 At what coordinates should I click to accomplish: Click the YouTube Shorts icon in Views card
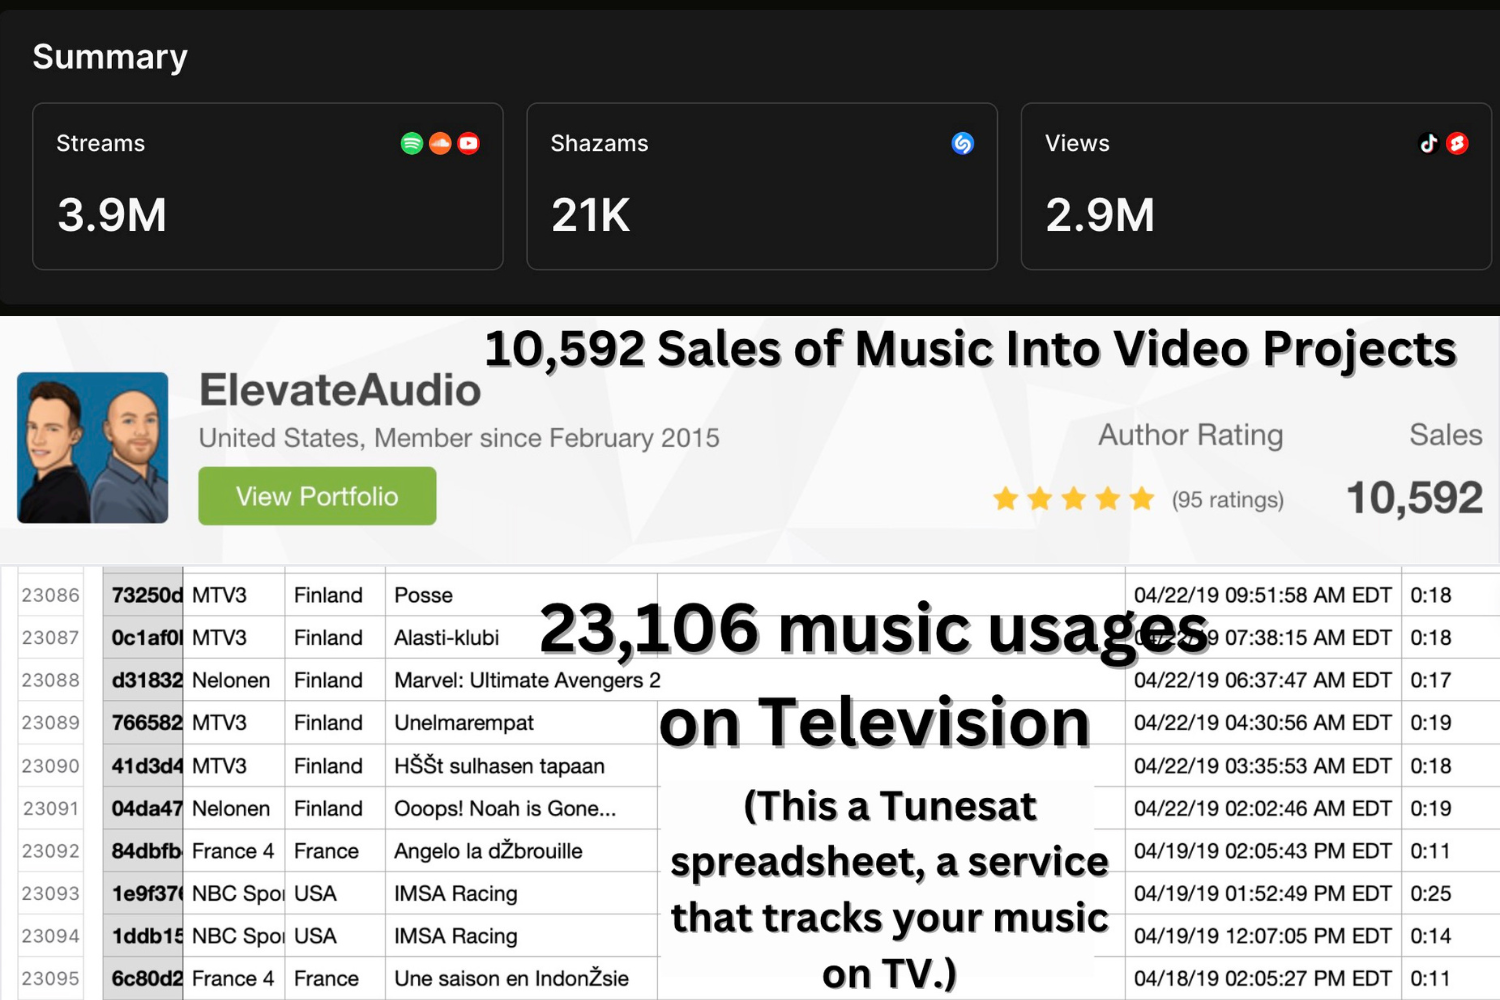point(1457,143)
